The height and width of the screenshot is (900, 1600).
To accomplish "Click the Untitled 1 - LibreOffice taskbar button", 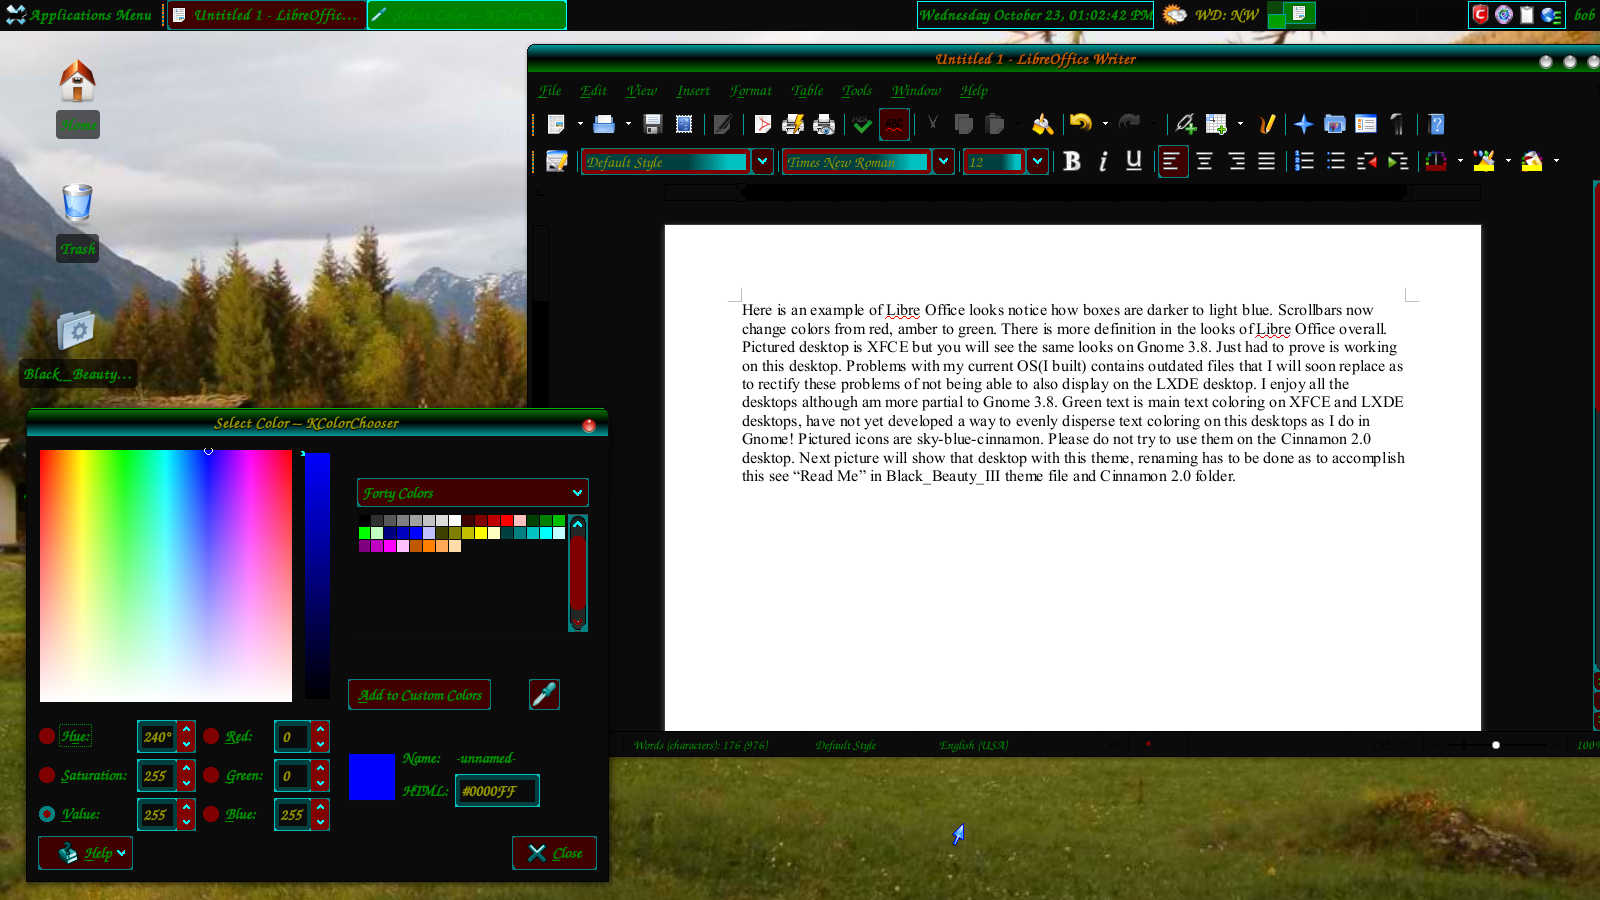I will (266, 15).
